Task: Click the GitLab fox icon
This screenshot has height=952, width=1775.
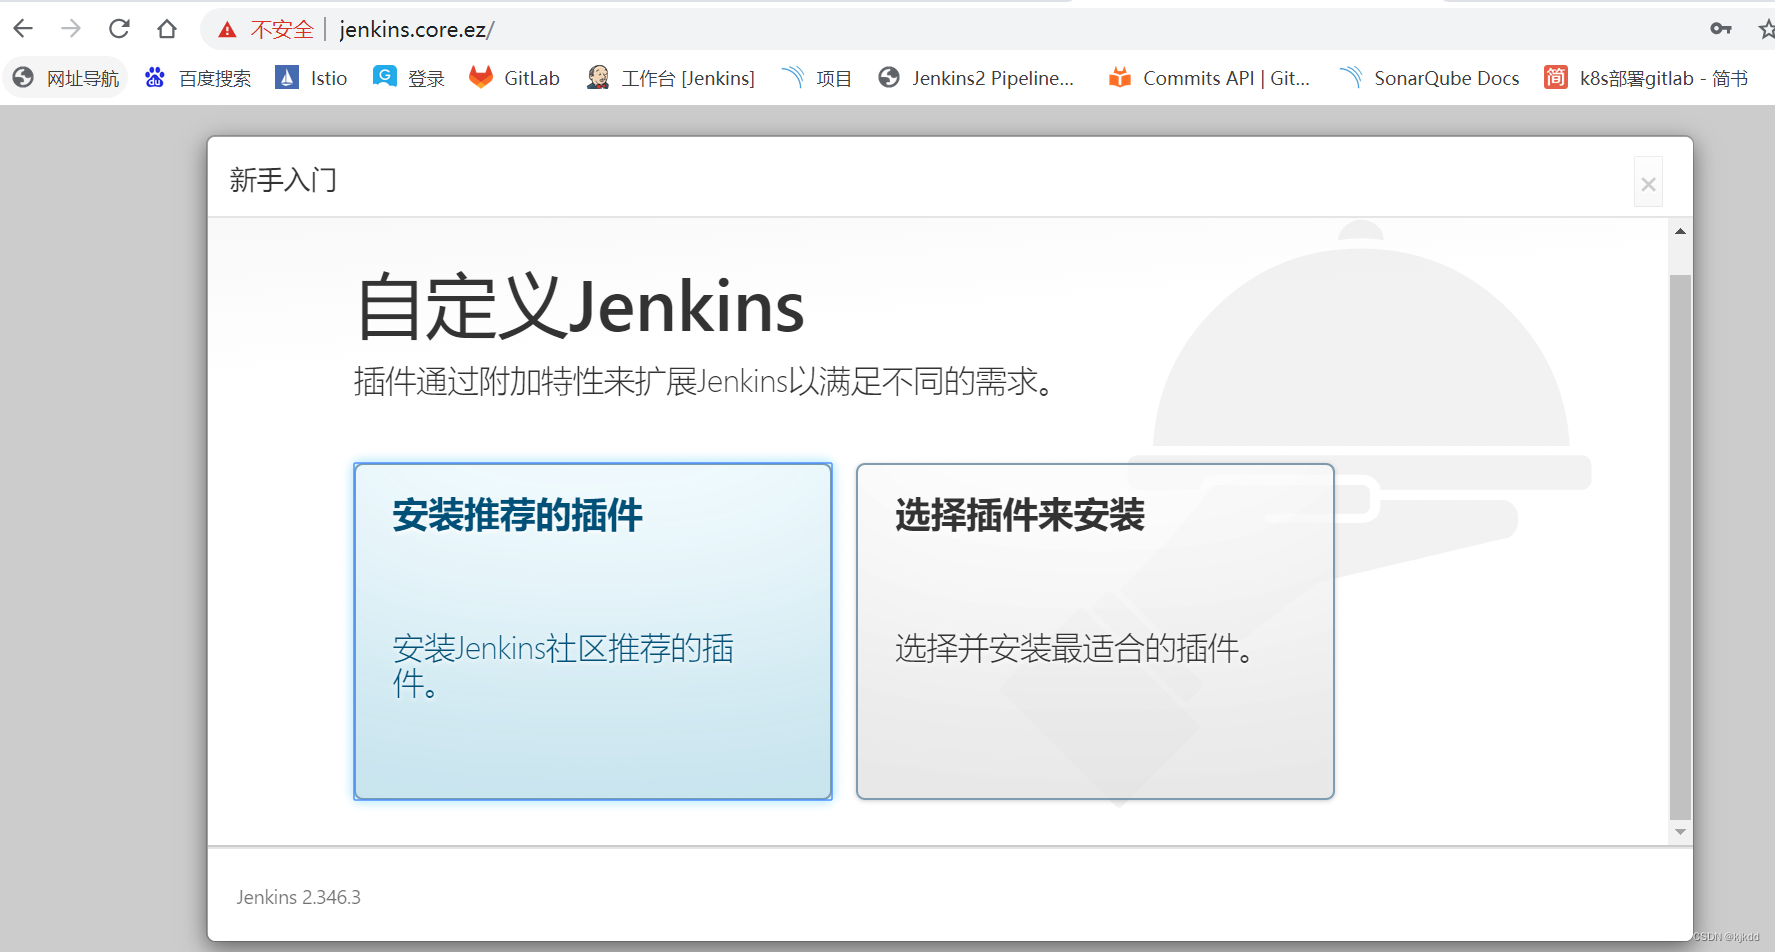Action: coord(481,77)
